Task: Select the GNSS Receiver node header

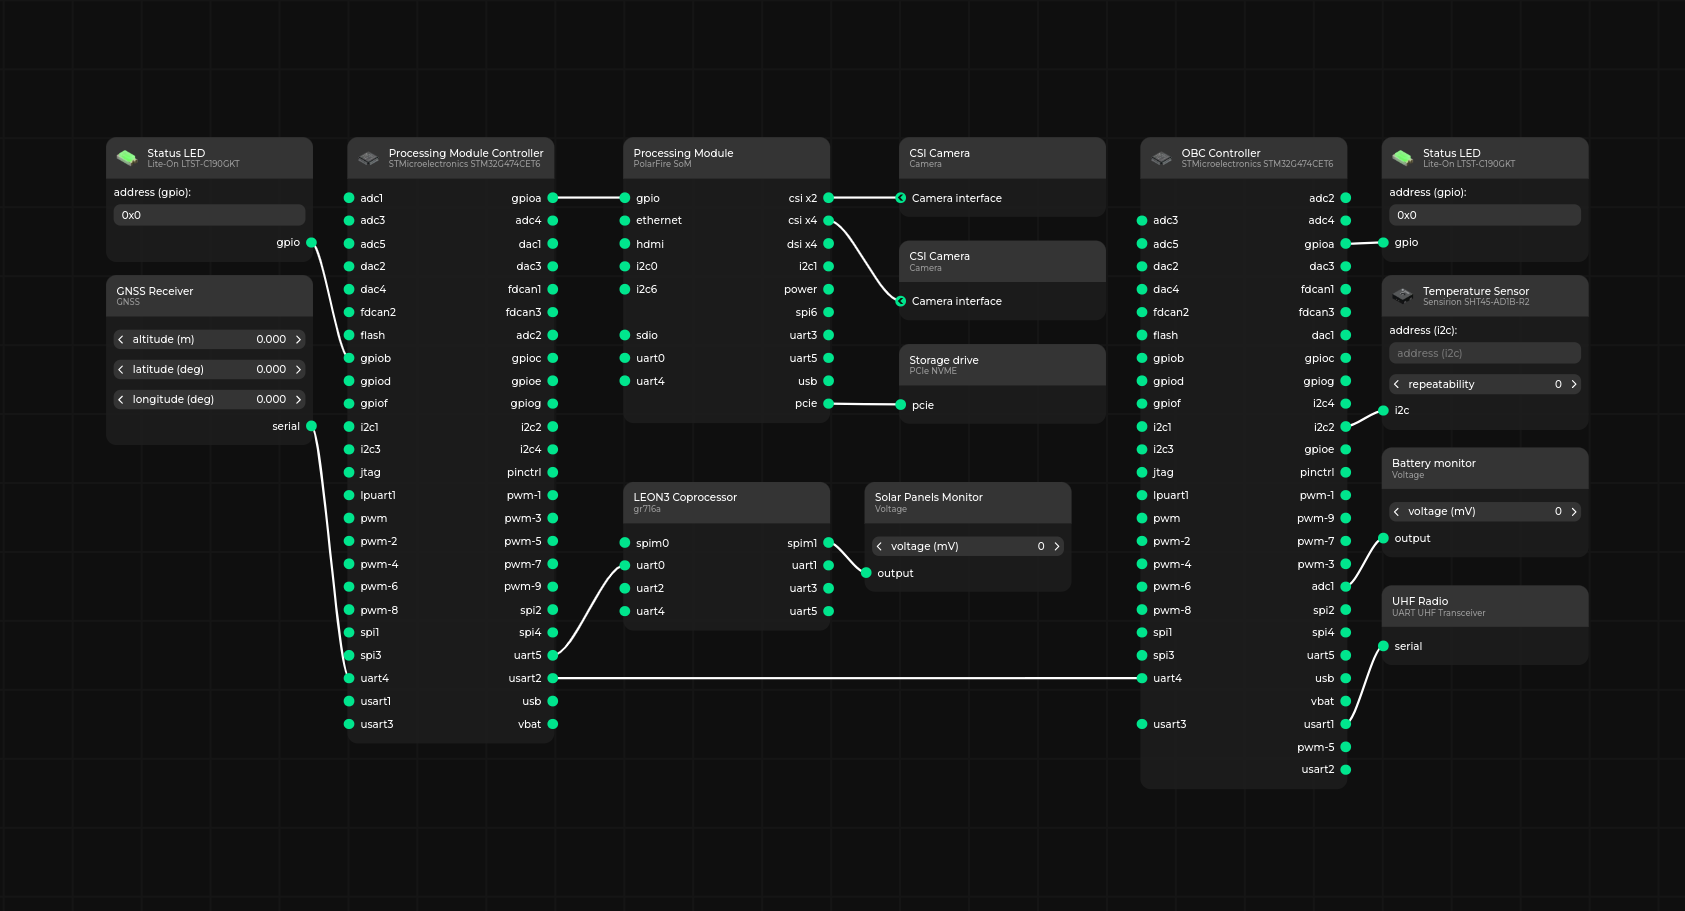Action: point(209,296)
